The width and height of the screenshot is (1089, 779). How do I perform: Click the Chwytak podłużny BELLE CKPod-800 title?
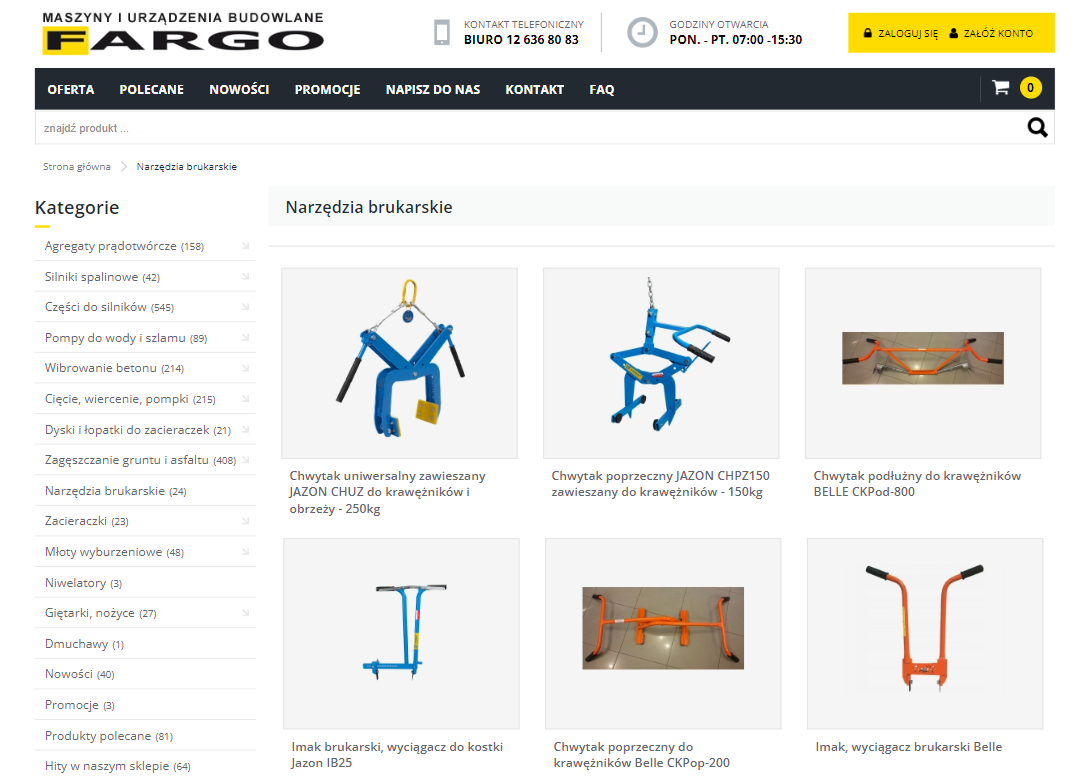point(917,484)
